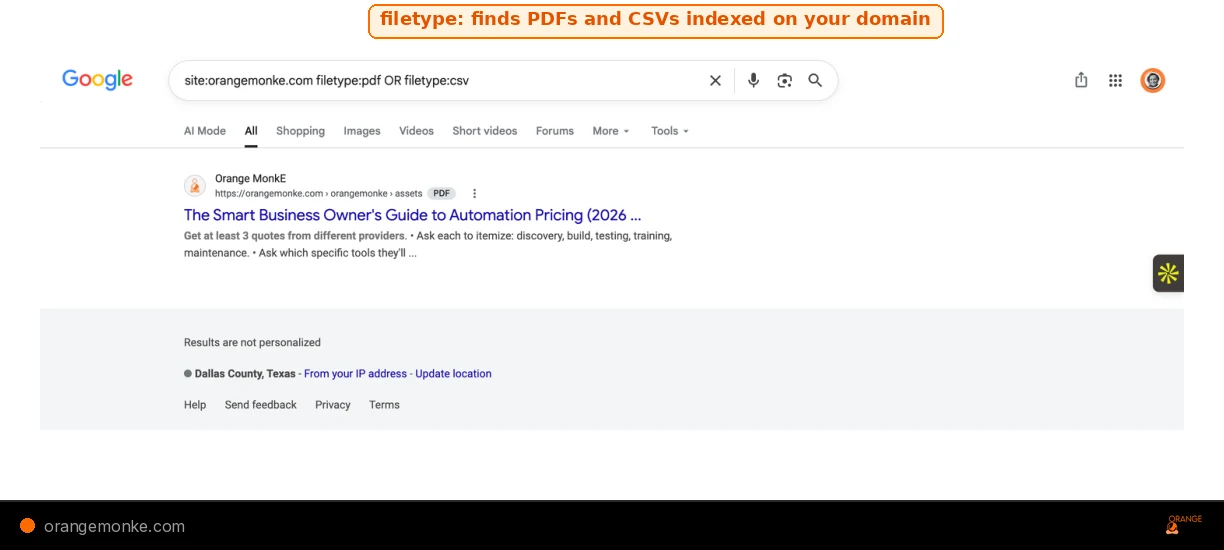Open the Terms footer link
This screenshot has width=1224, height=550.
pyautogui.click(x=384, y=405)
